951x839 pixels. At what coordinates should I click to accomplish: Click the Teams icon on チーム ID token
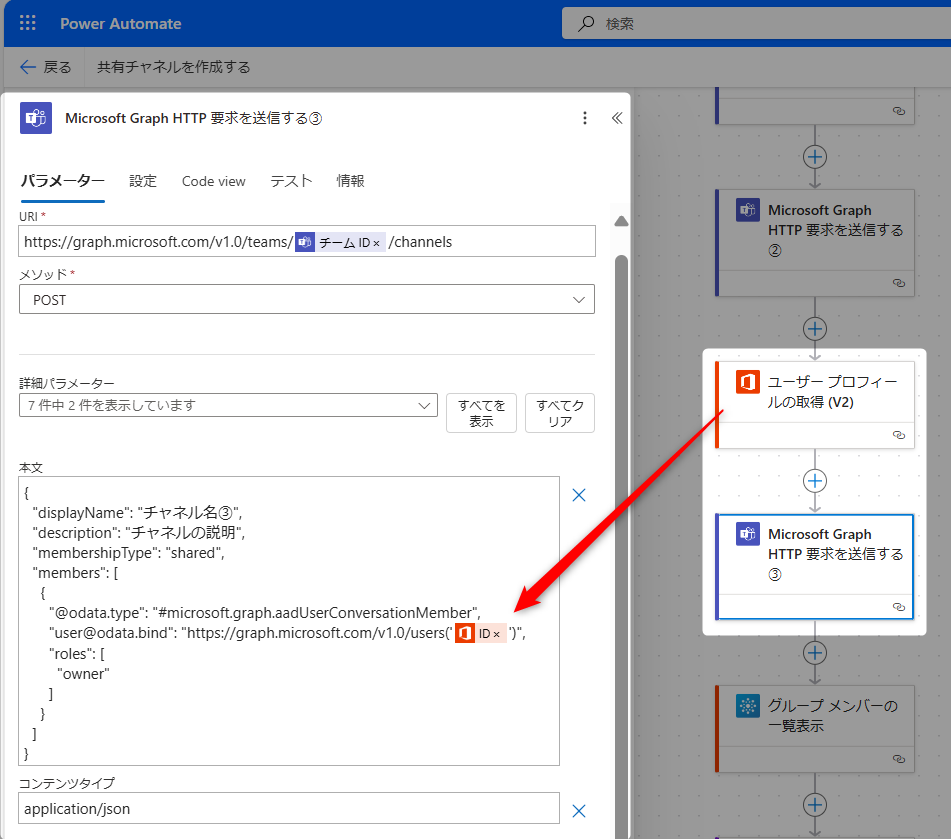coord(305,242)
